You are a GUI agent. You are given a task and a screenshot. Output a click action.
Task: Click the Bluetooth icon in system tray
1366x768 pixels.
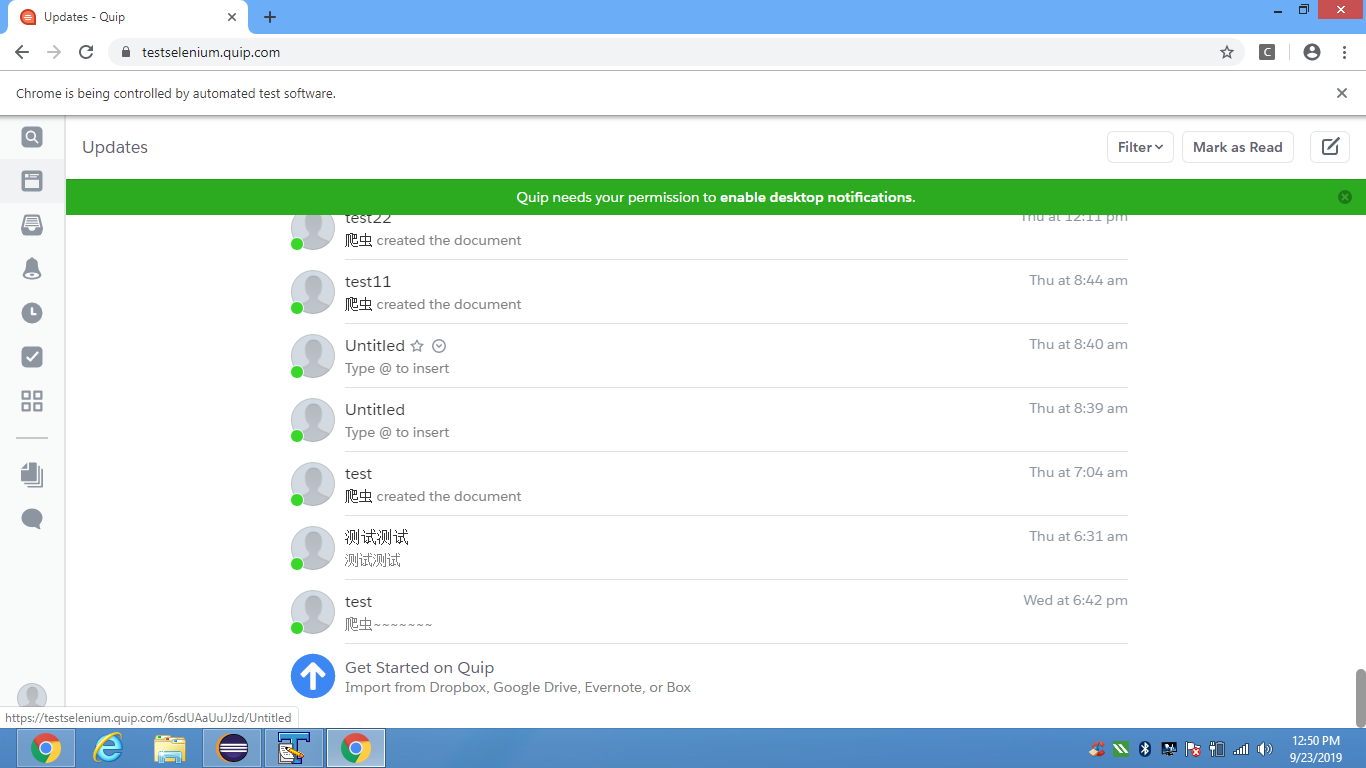tap(1145, 749)
